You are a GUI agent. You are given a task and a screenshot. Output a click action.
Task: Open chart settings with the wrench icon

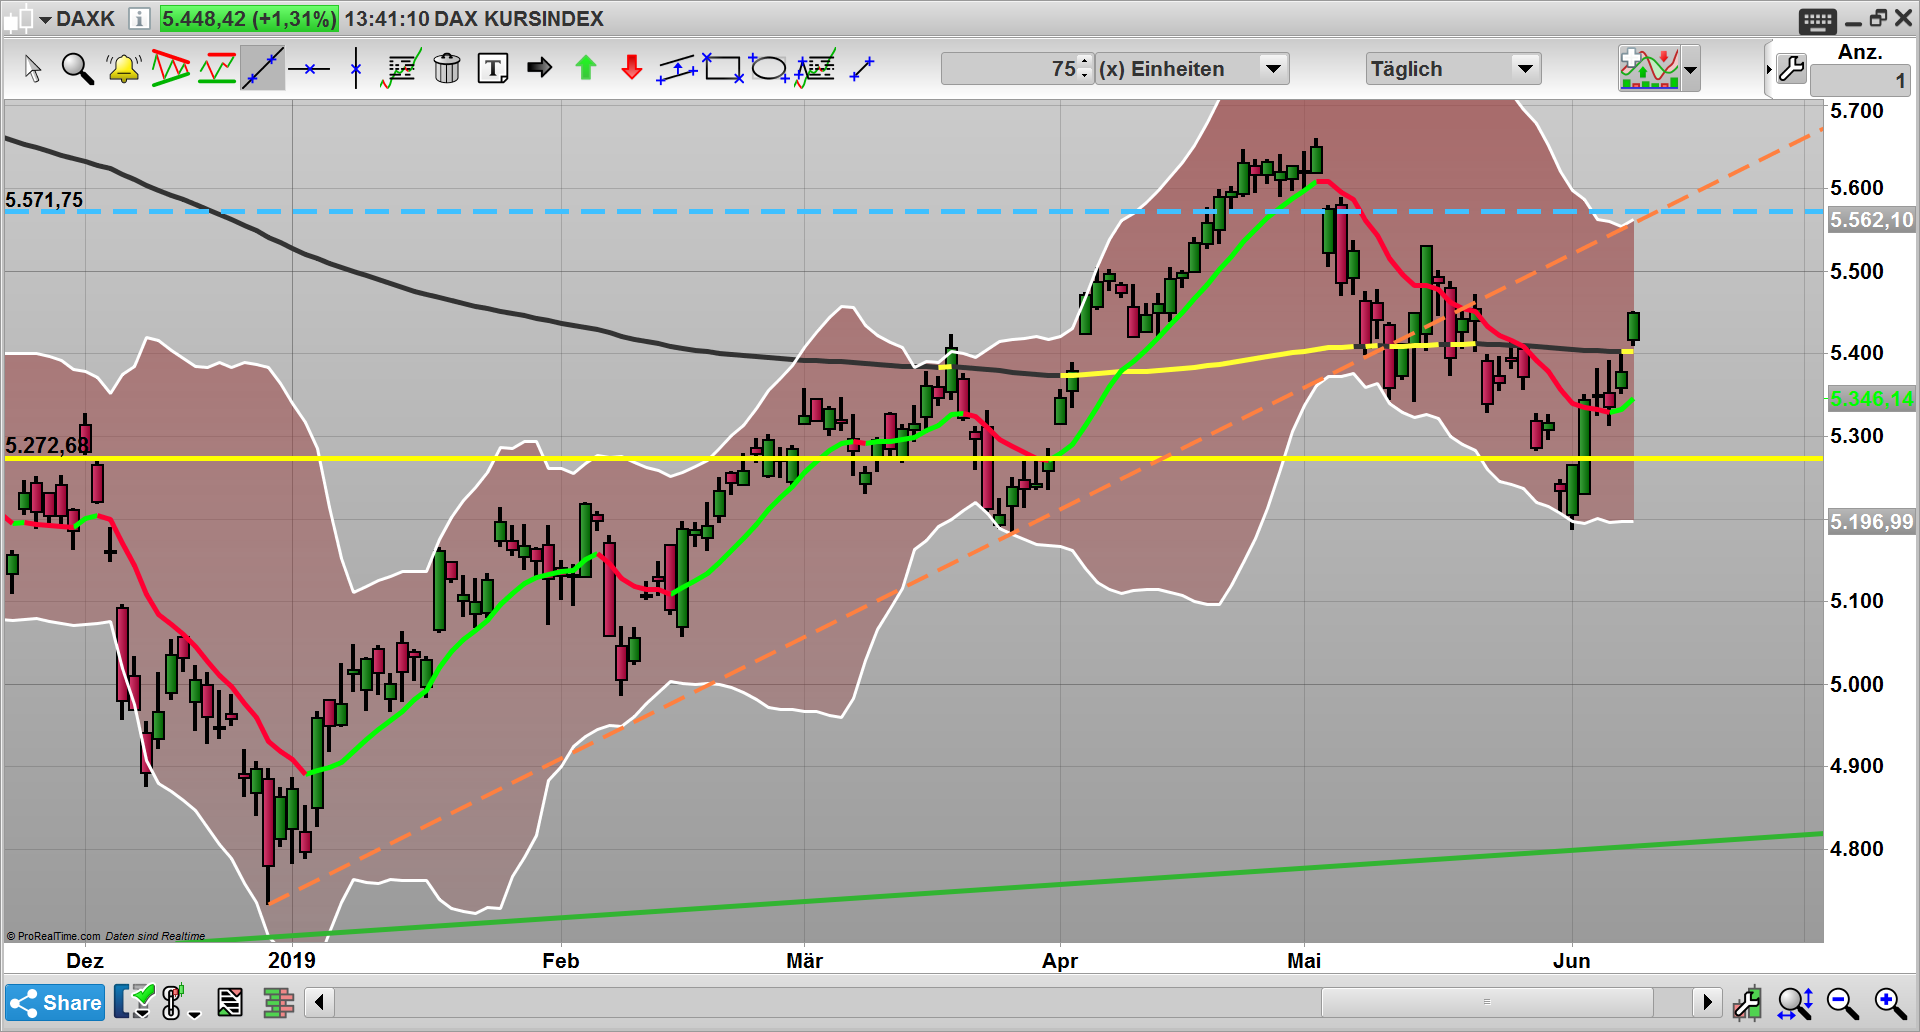1791,69
